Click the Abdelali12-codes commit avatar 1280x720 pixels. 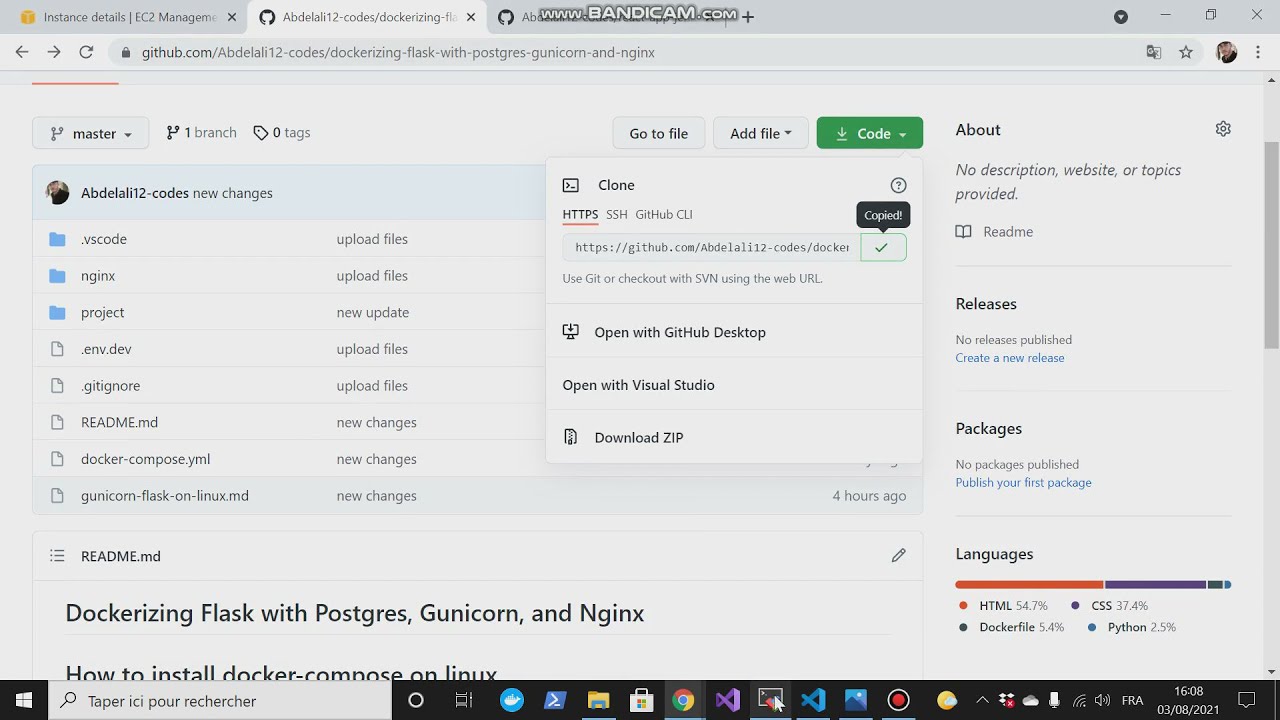coord(58,193)
